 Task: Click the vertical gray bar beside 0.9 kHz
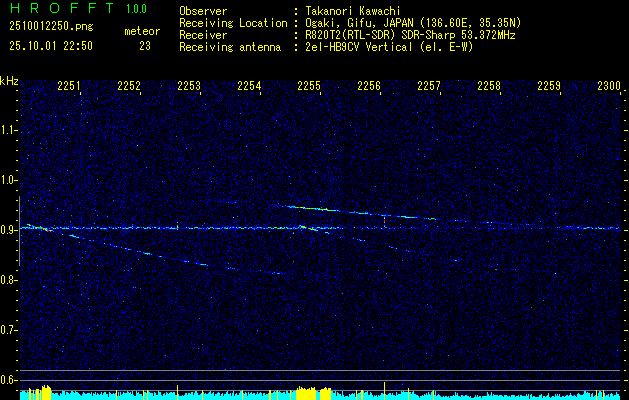tap(19, 231)
